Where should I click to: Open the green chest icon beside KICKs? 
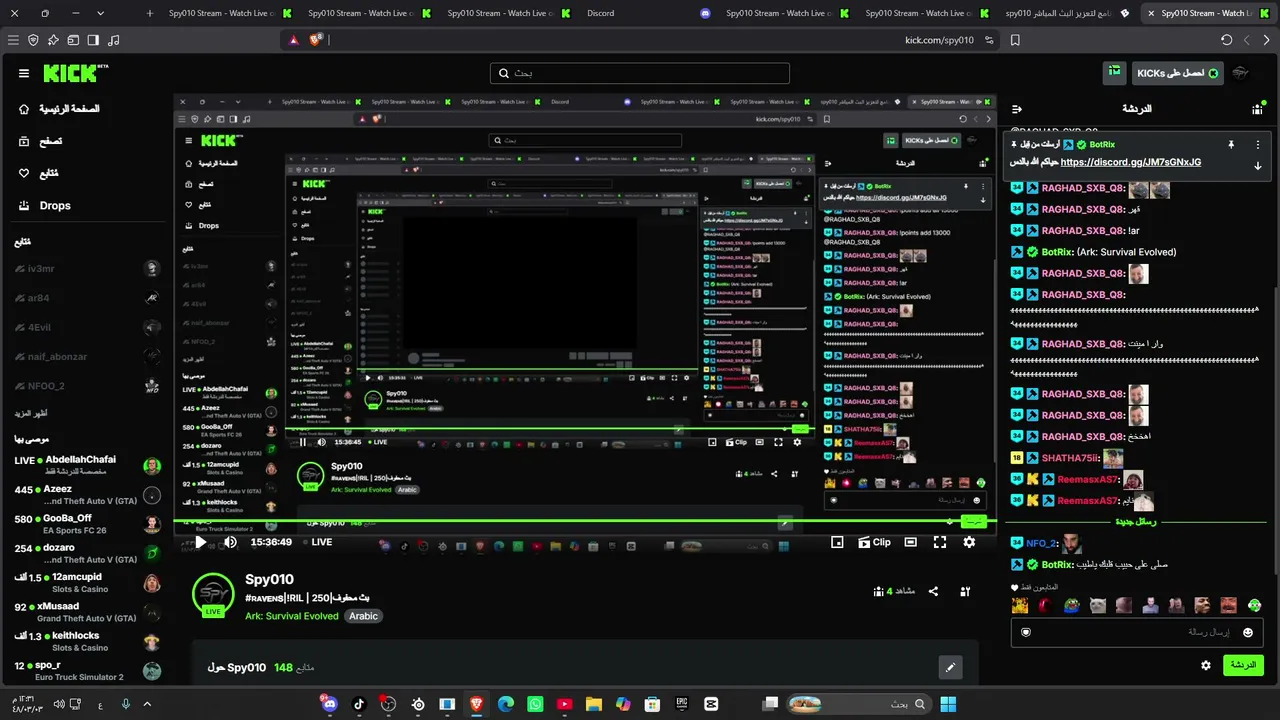click(1114, 73)
